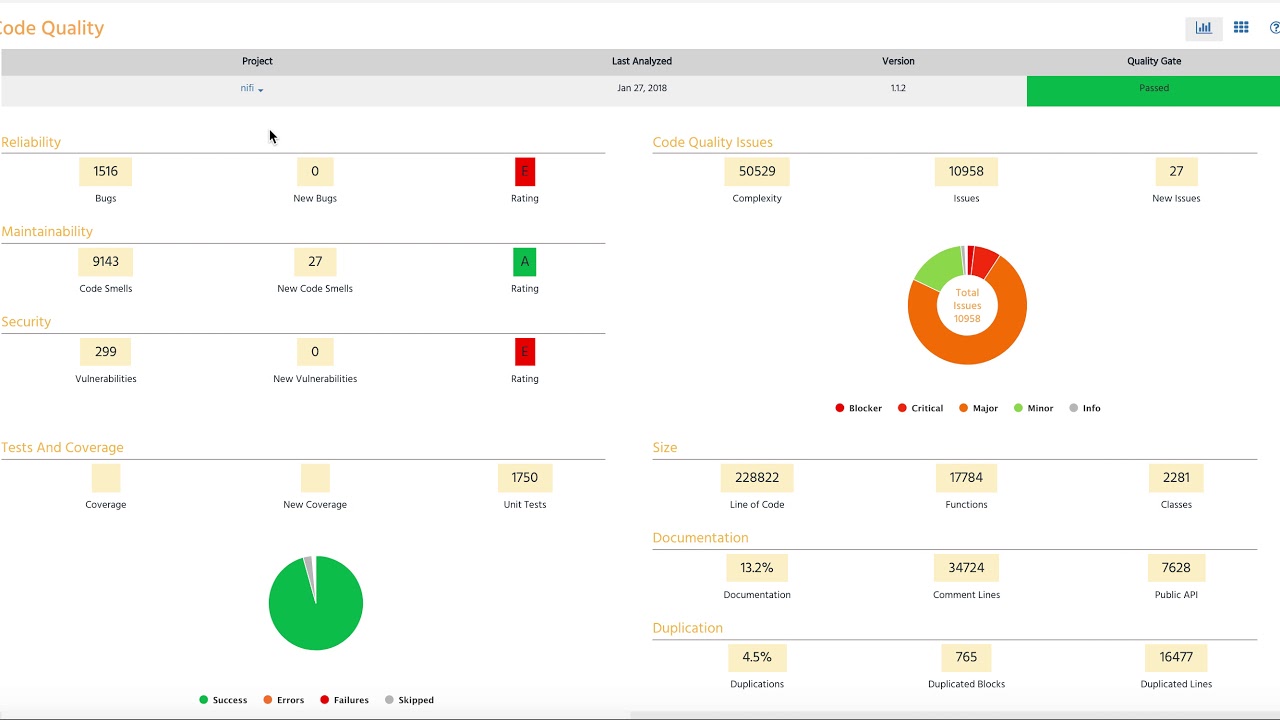Screen dimensions: 1280x720
Task: Click the 10958 Issues value box
Action: point(966,172)
